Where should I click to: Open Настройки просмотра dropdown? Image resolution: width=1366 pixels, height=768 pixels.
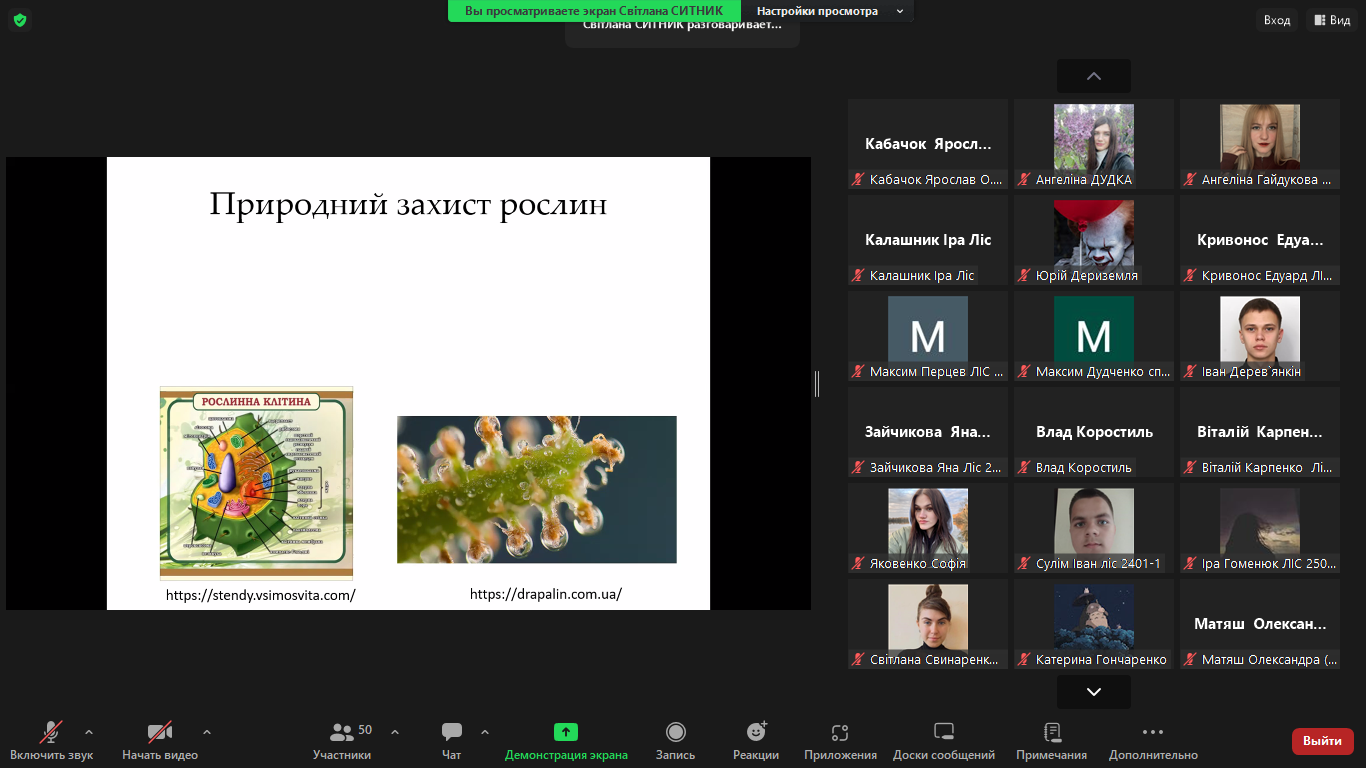coord(829,11)
